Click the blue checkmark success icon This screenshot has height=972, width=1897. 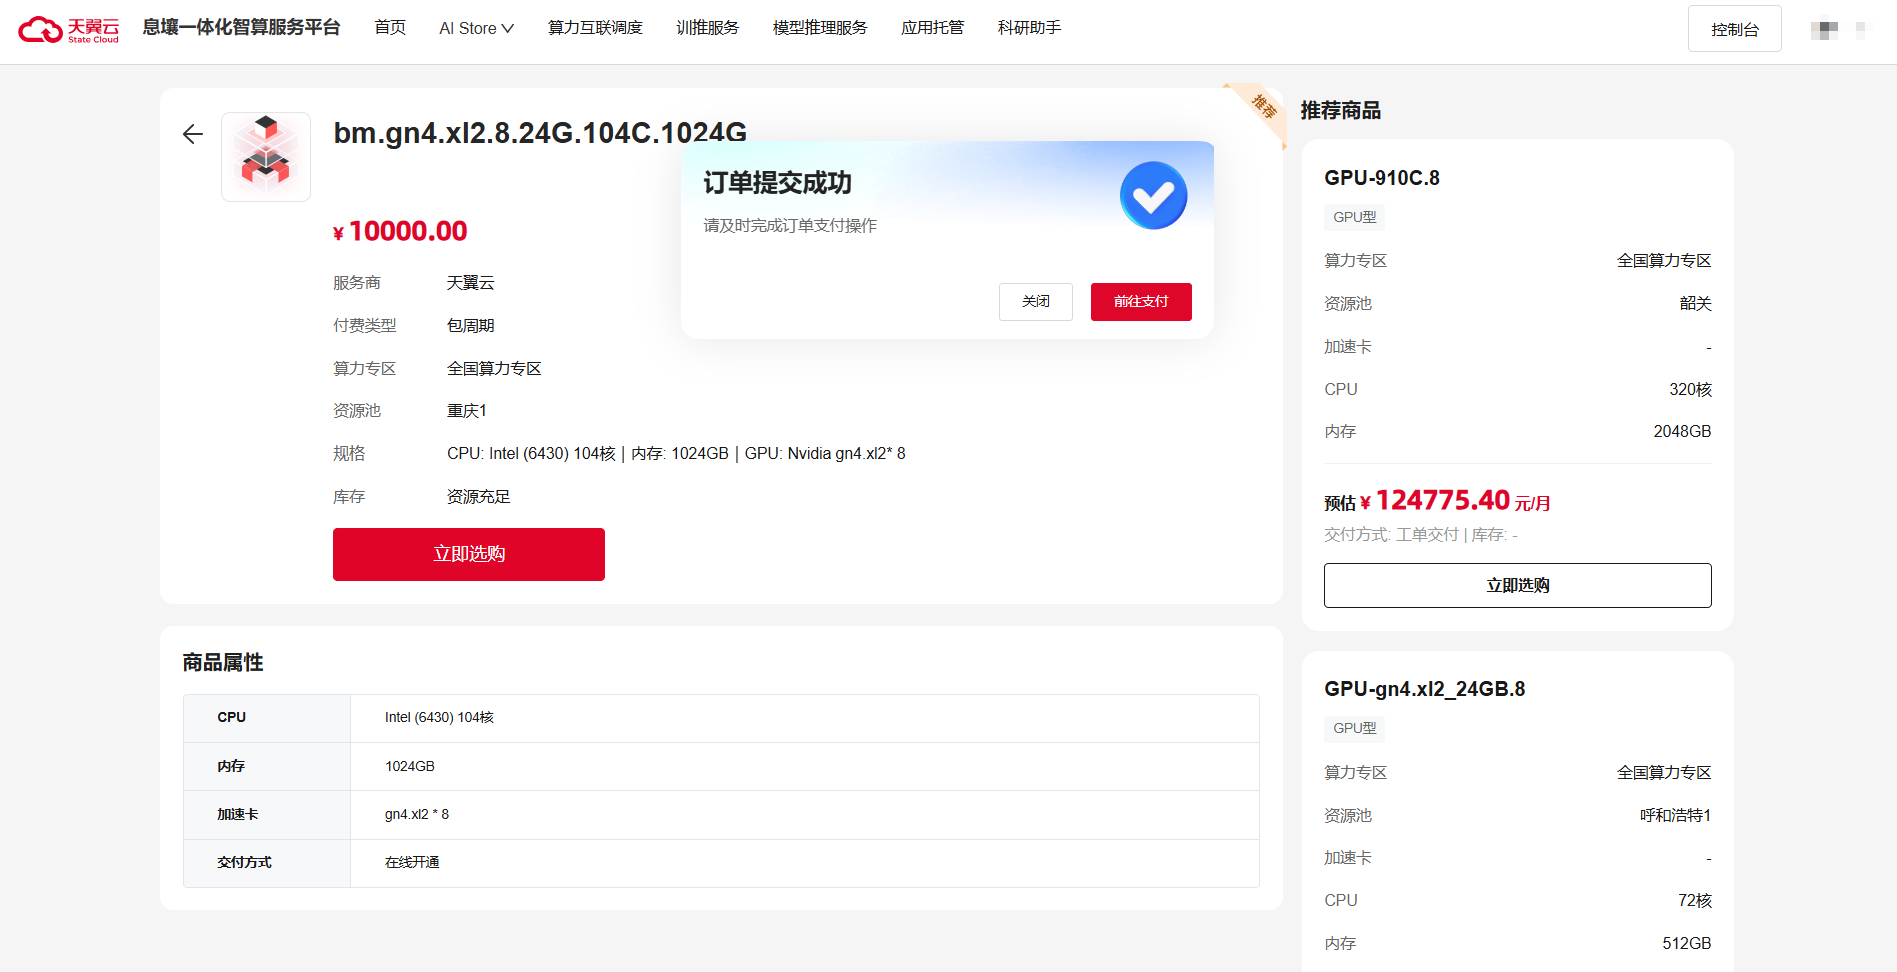(1153, 196)
